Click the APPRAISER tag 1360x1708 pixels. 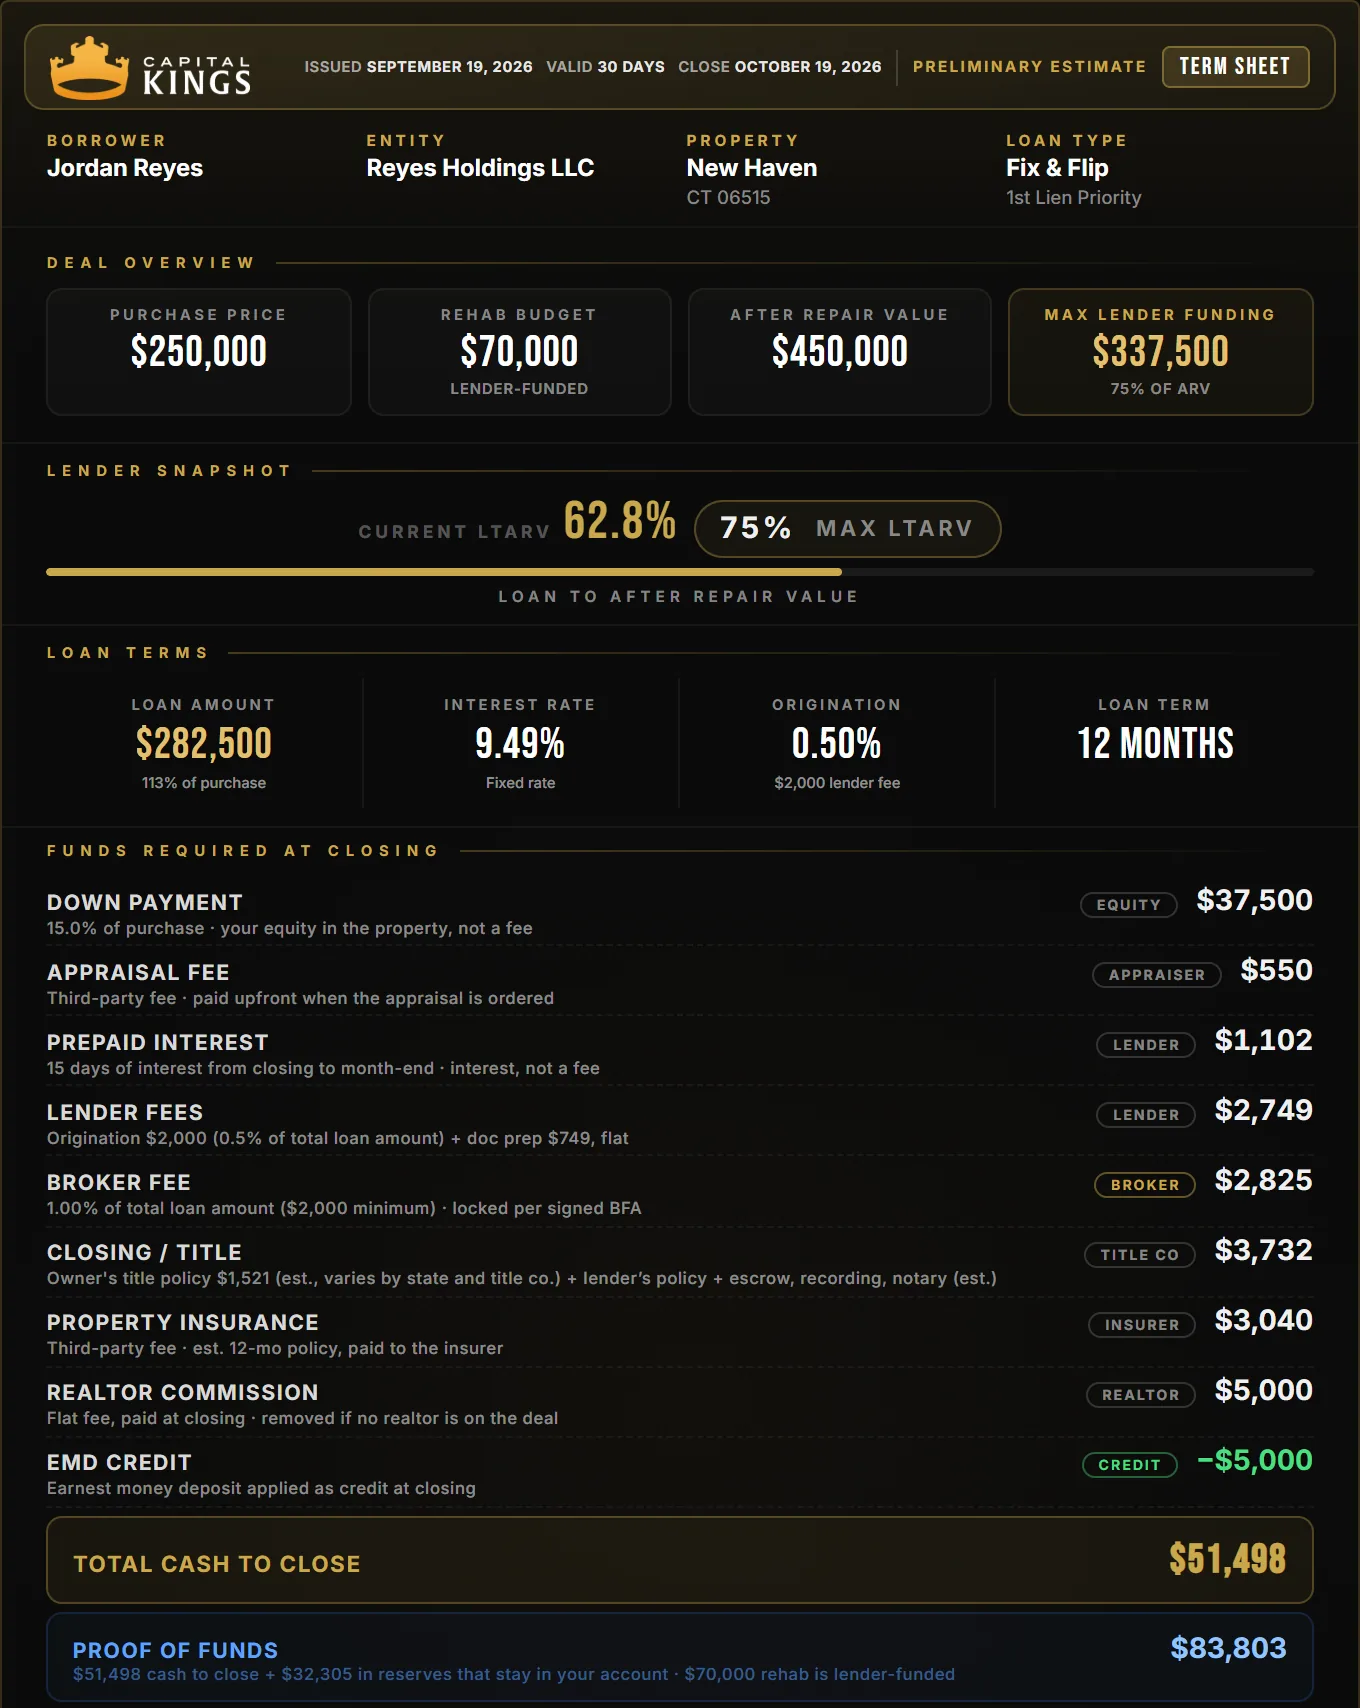(x=1157, y=975)
